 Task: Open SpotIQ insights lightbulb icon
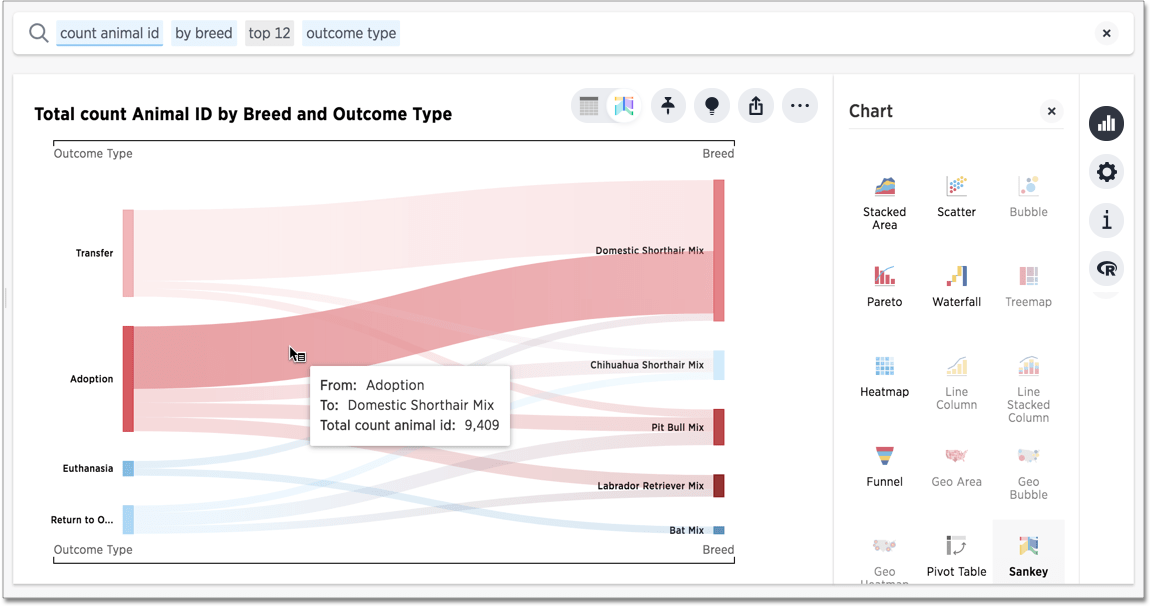point(712,106)
